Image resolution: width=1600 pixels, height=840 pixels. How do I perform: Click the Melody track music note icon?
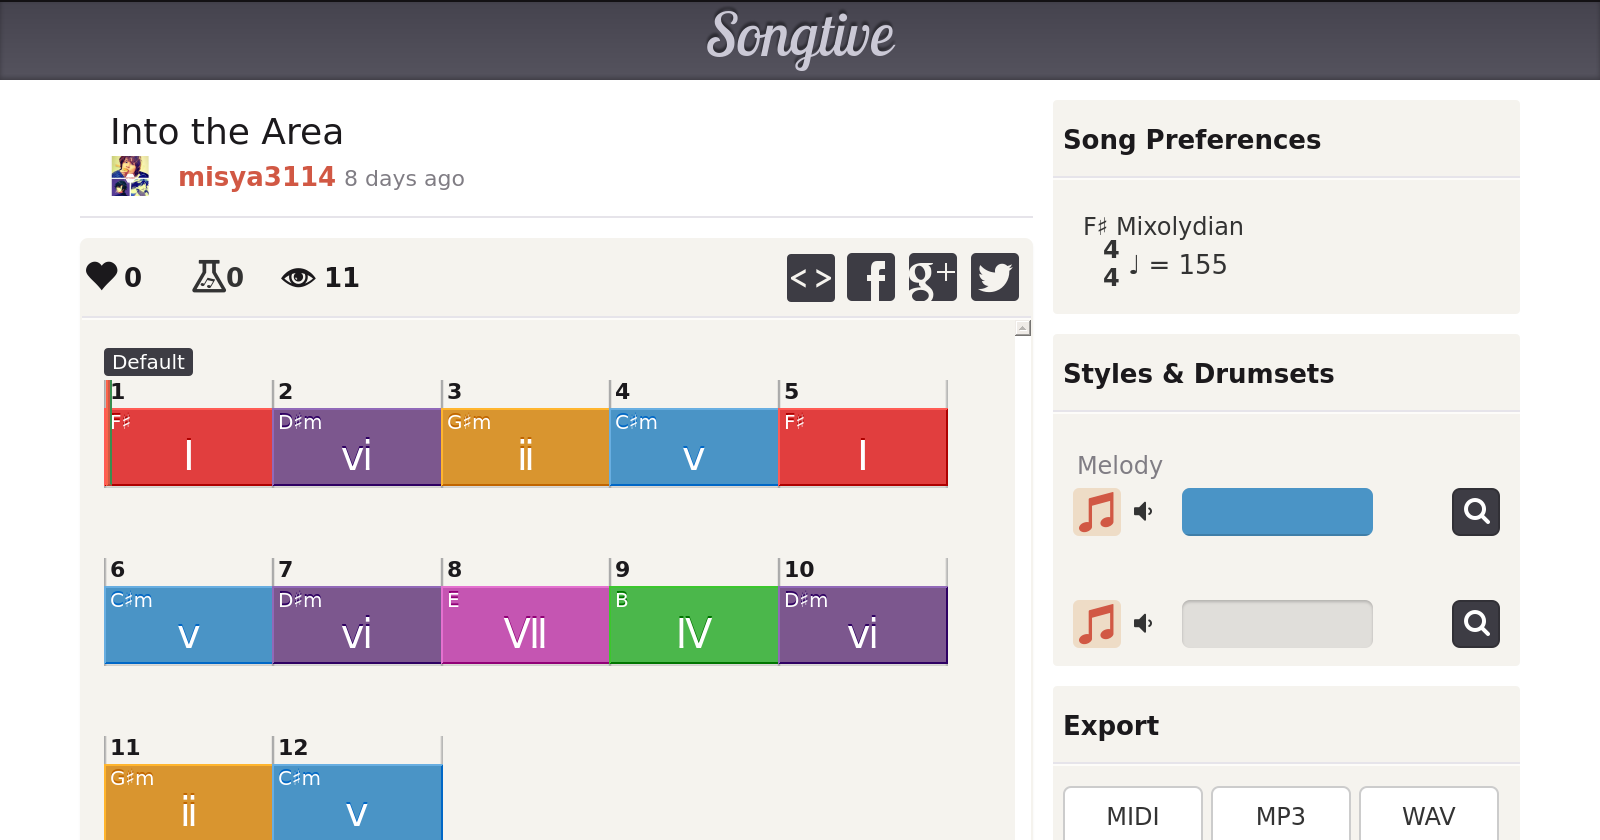[x=1097, y=512]
